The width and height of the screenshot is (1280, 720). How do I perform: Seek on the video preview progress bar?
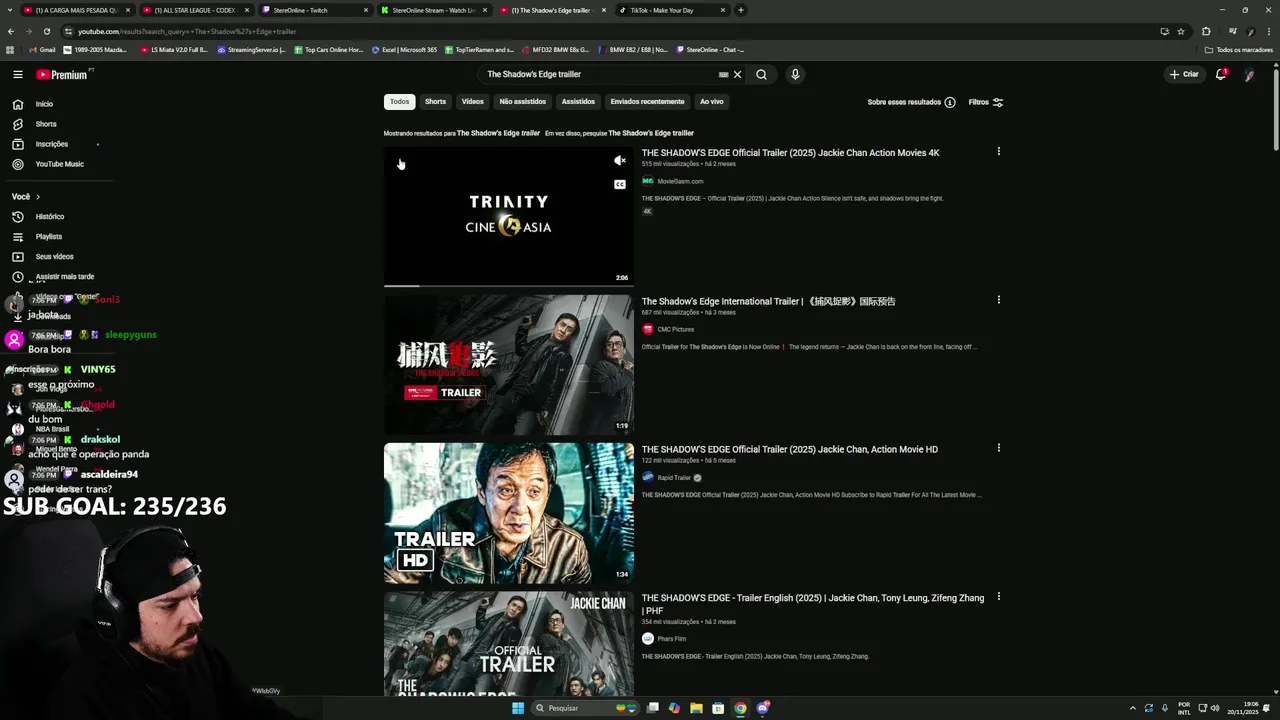pos(509,286)
